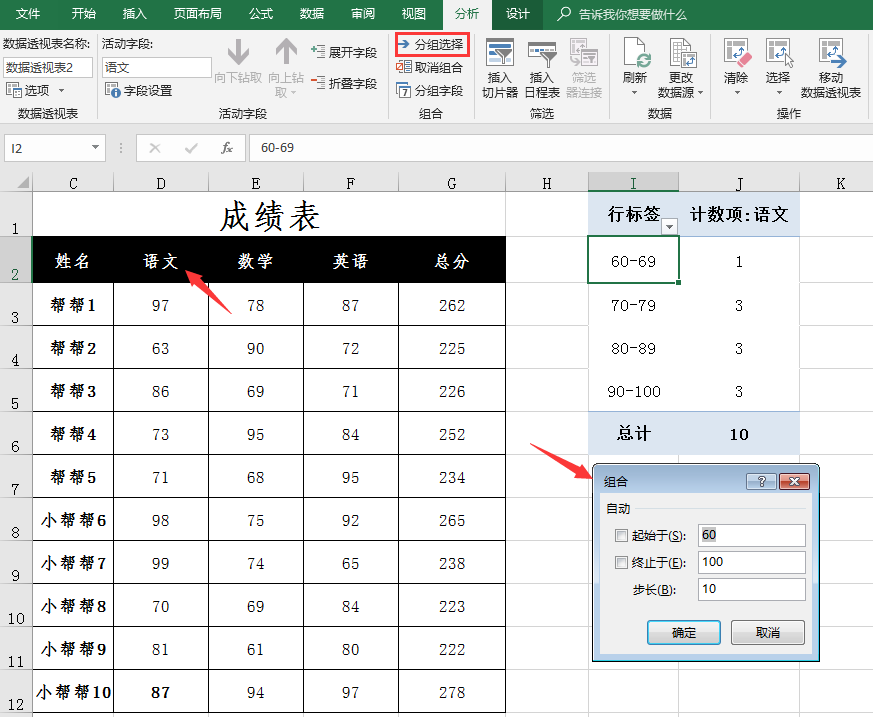Open the 行标签 filter dropdown
Screen dimensions: 873x717
(x=669, y=226)
